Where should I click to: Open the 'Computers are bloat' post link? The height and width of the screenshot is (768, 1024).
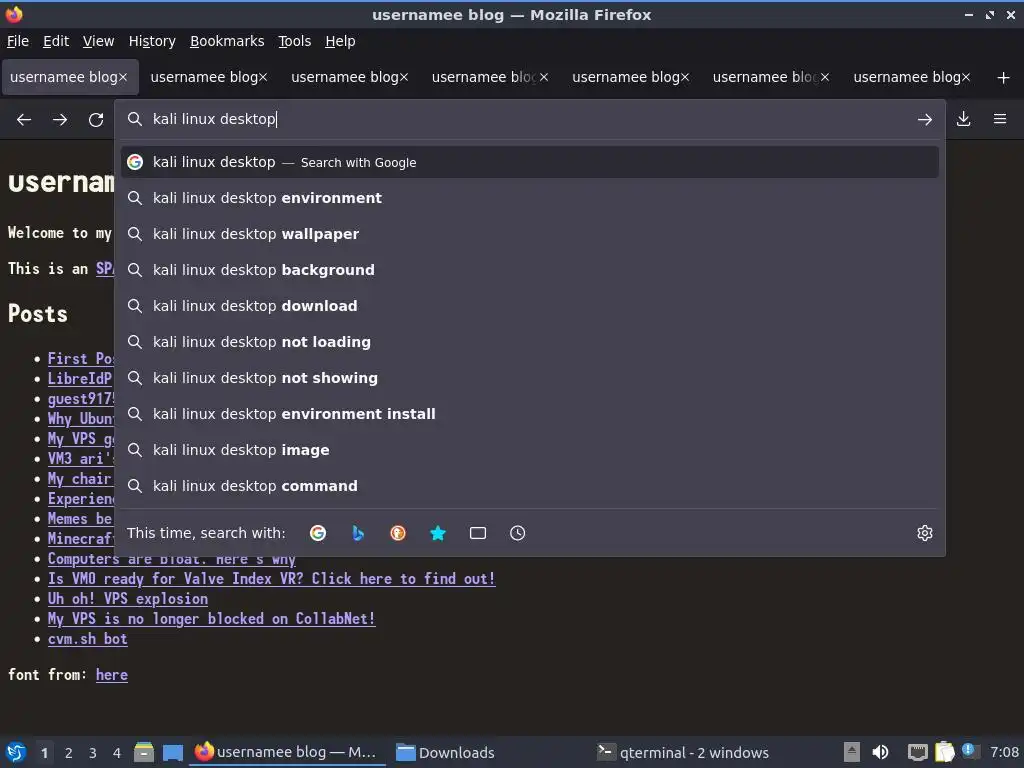point(172,560)
